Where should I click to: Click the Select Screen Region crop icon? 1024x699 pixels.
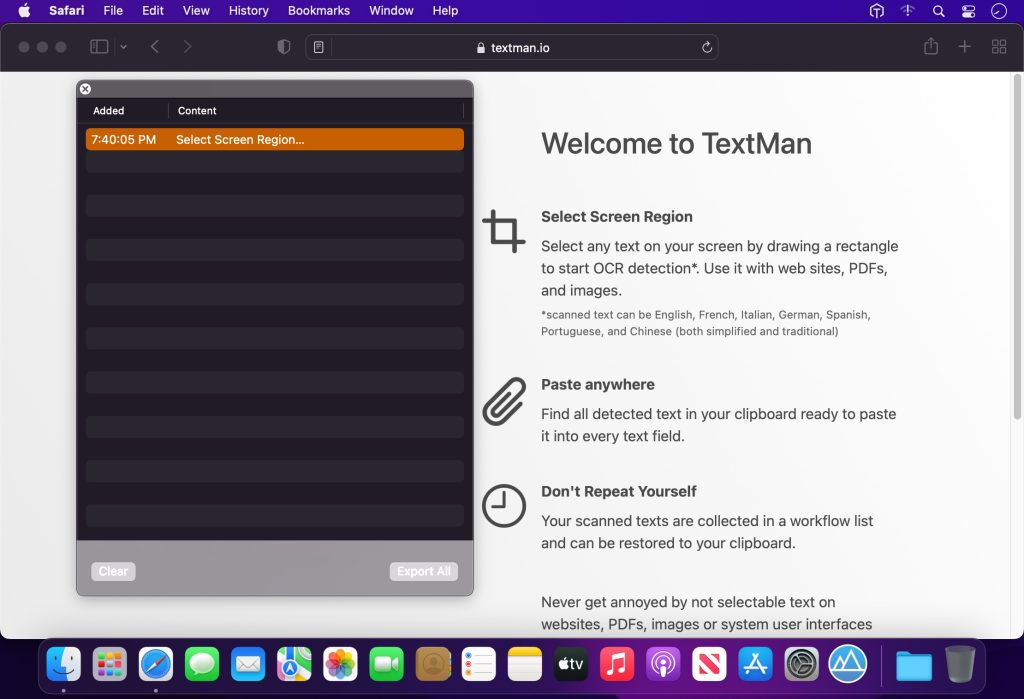(x=504, y=229)
